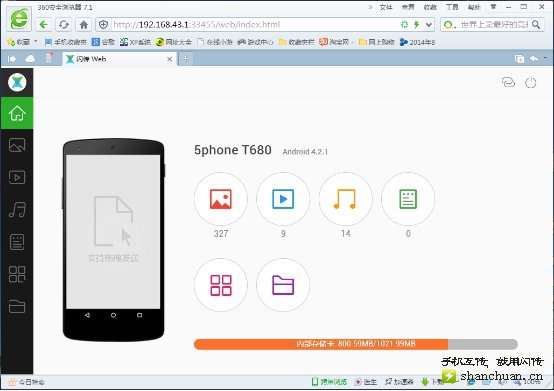Click the power disconnect icon
The height and width of the screenshot is (391, 554).
pyautogui.click(x=530, y=83)
